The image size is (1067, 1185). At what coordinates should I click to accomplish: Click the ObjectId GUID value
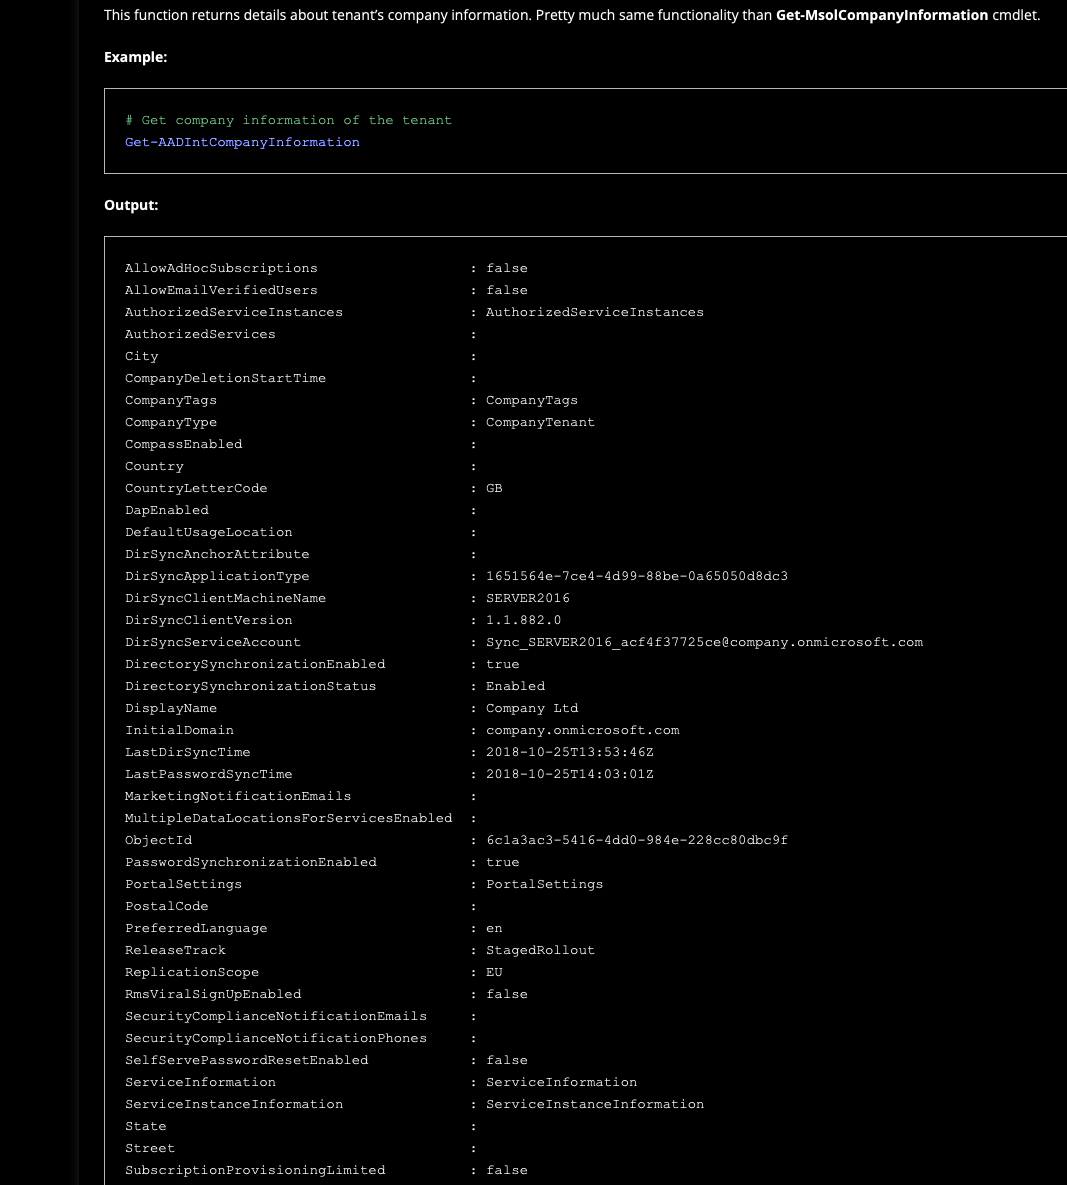click(636, 840)
